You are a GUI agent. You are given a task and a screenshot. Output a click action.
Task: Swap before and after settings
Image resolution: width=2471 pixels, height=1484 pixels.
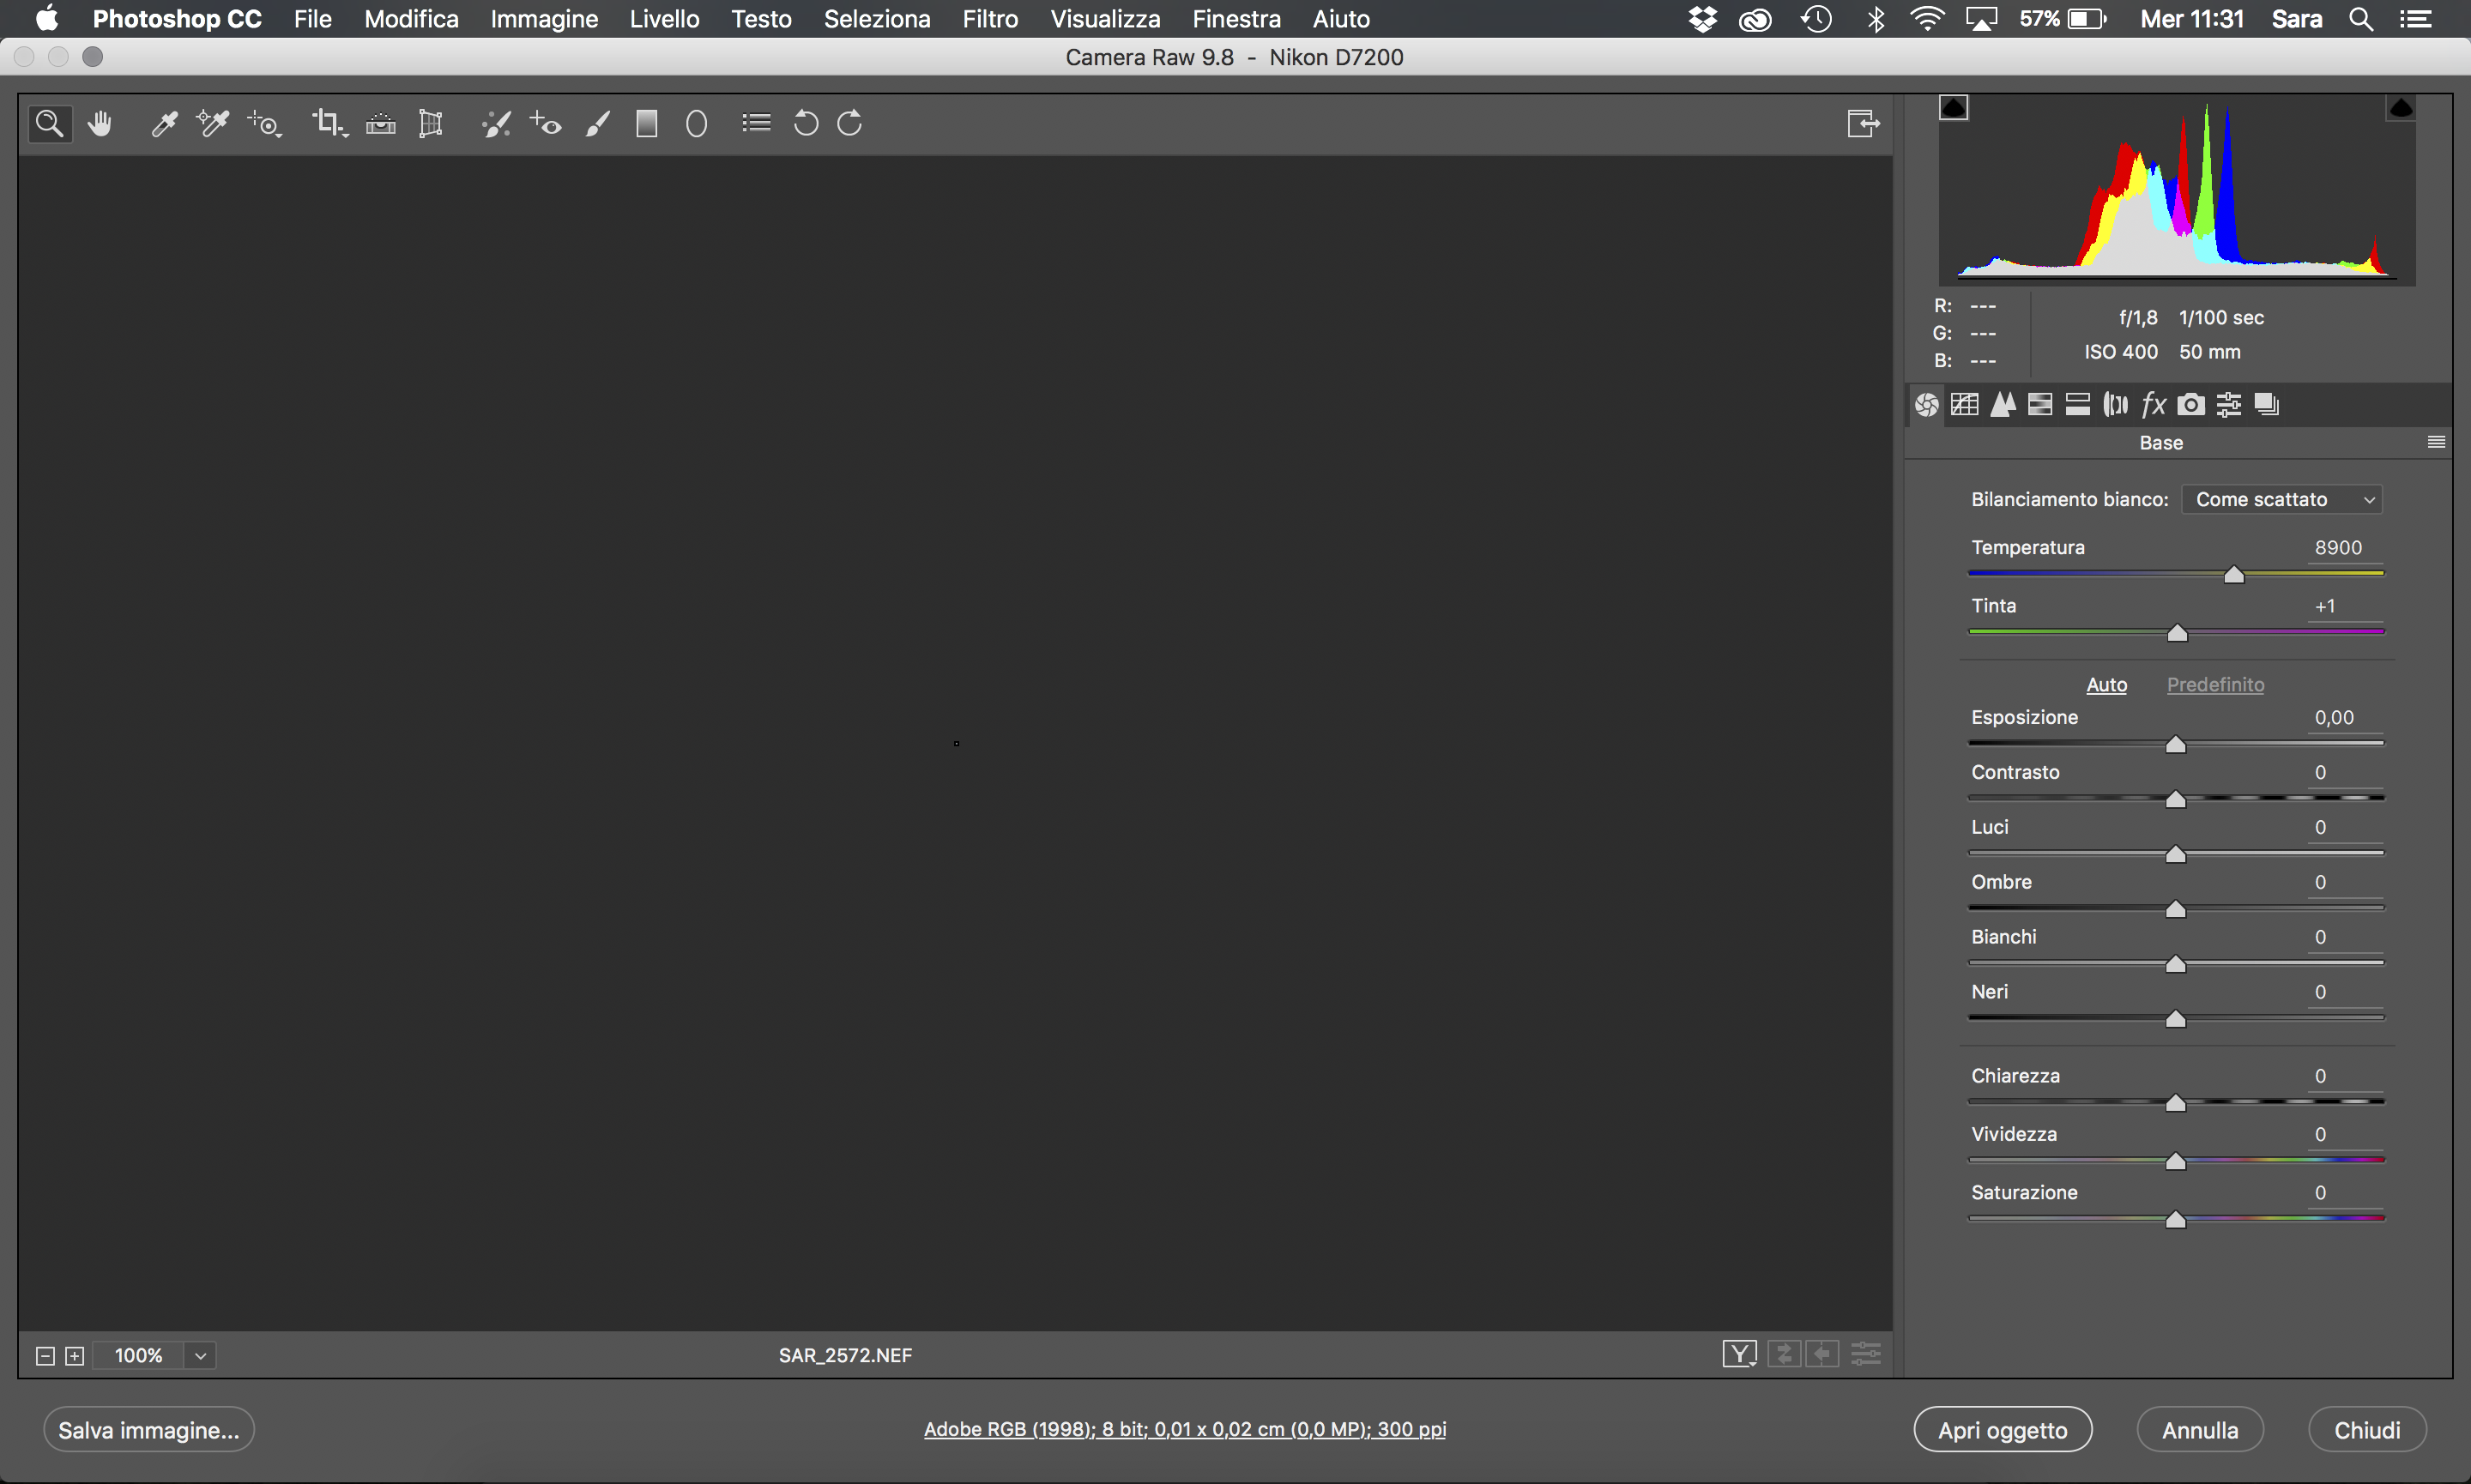(x=1784, y=1354)
